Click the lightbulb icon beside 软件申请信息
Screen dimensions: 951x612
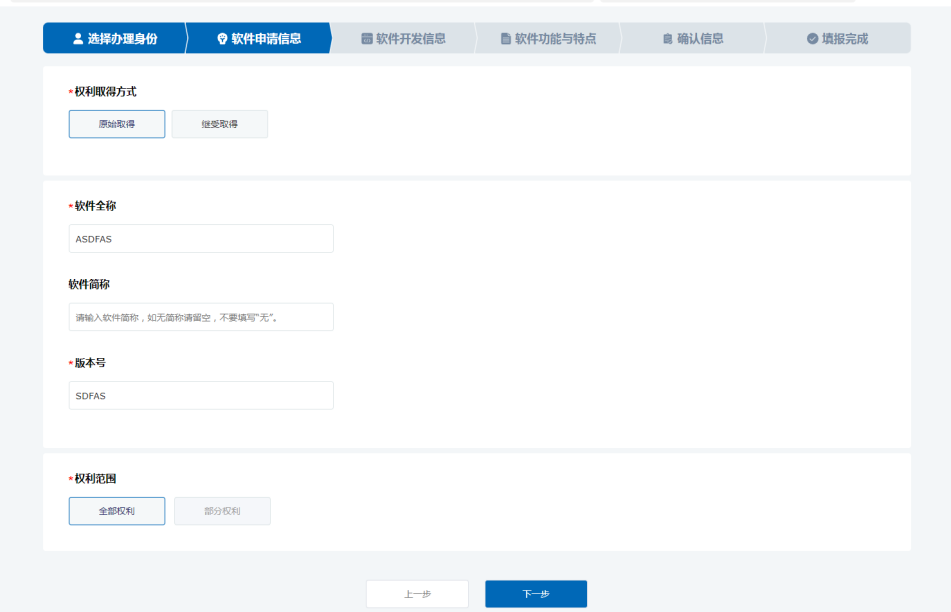222,39
